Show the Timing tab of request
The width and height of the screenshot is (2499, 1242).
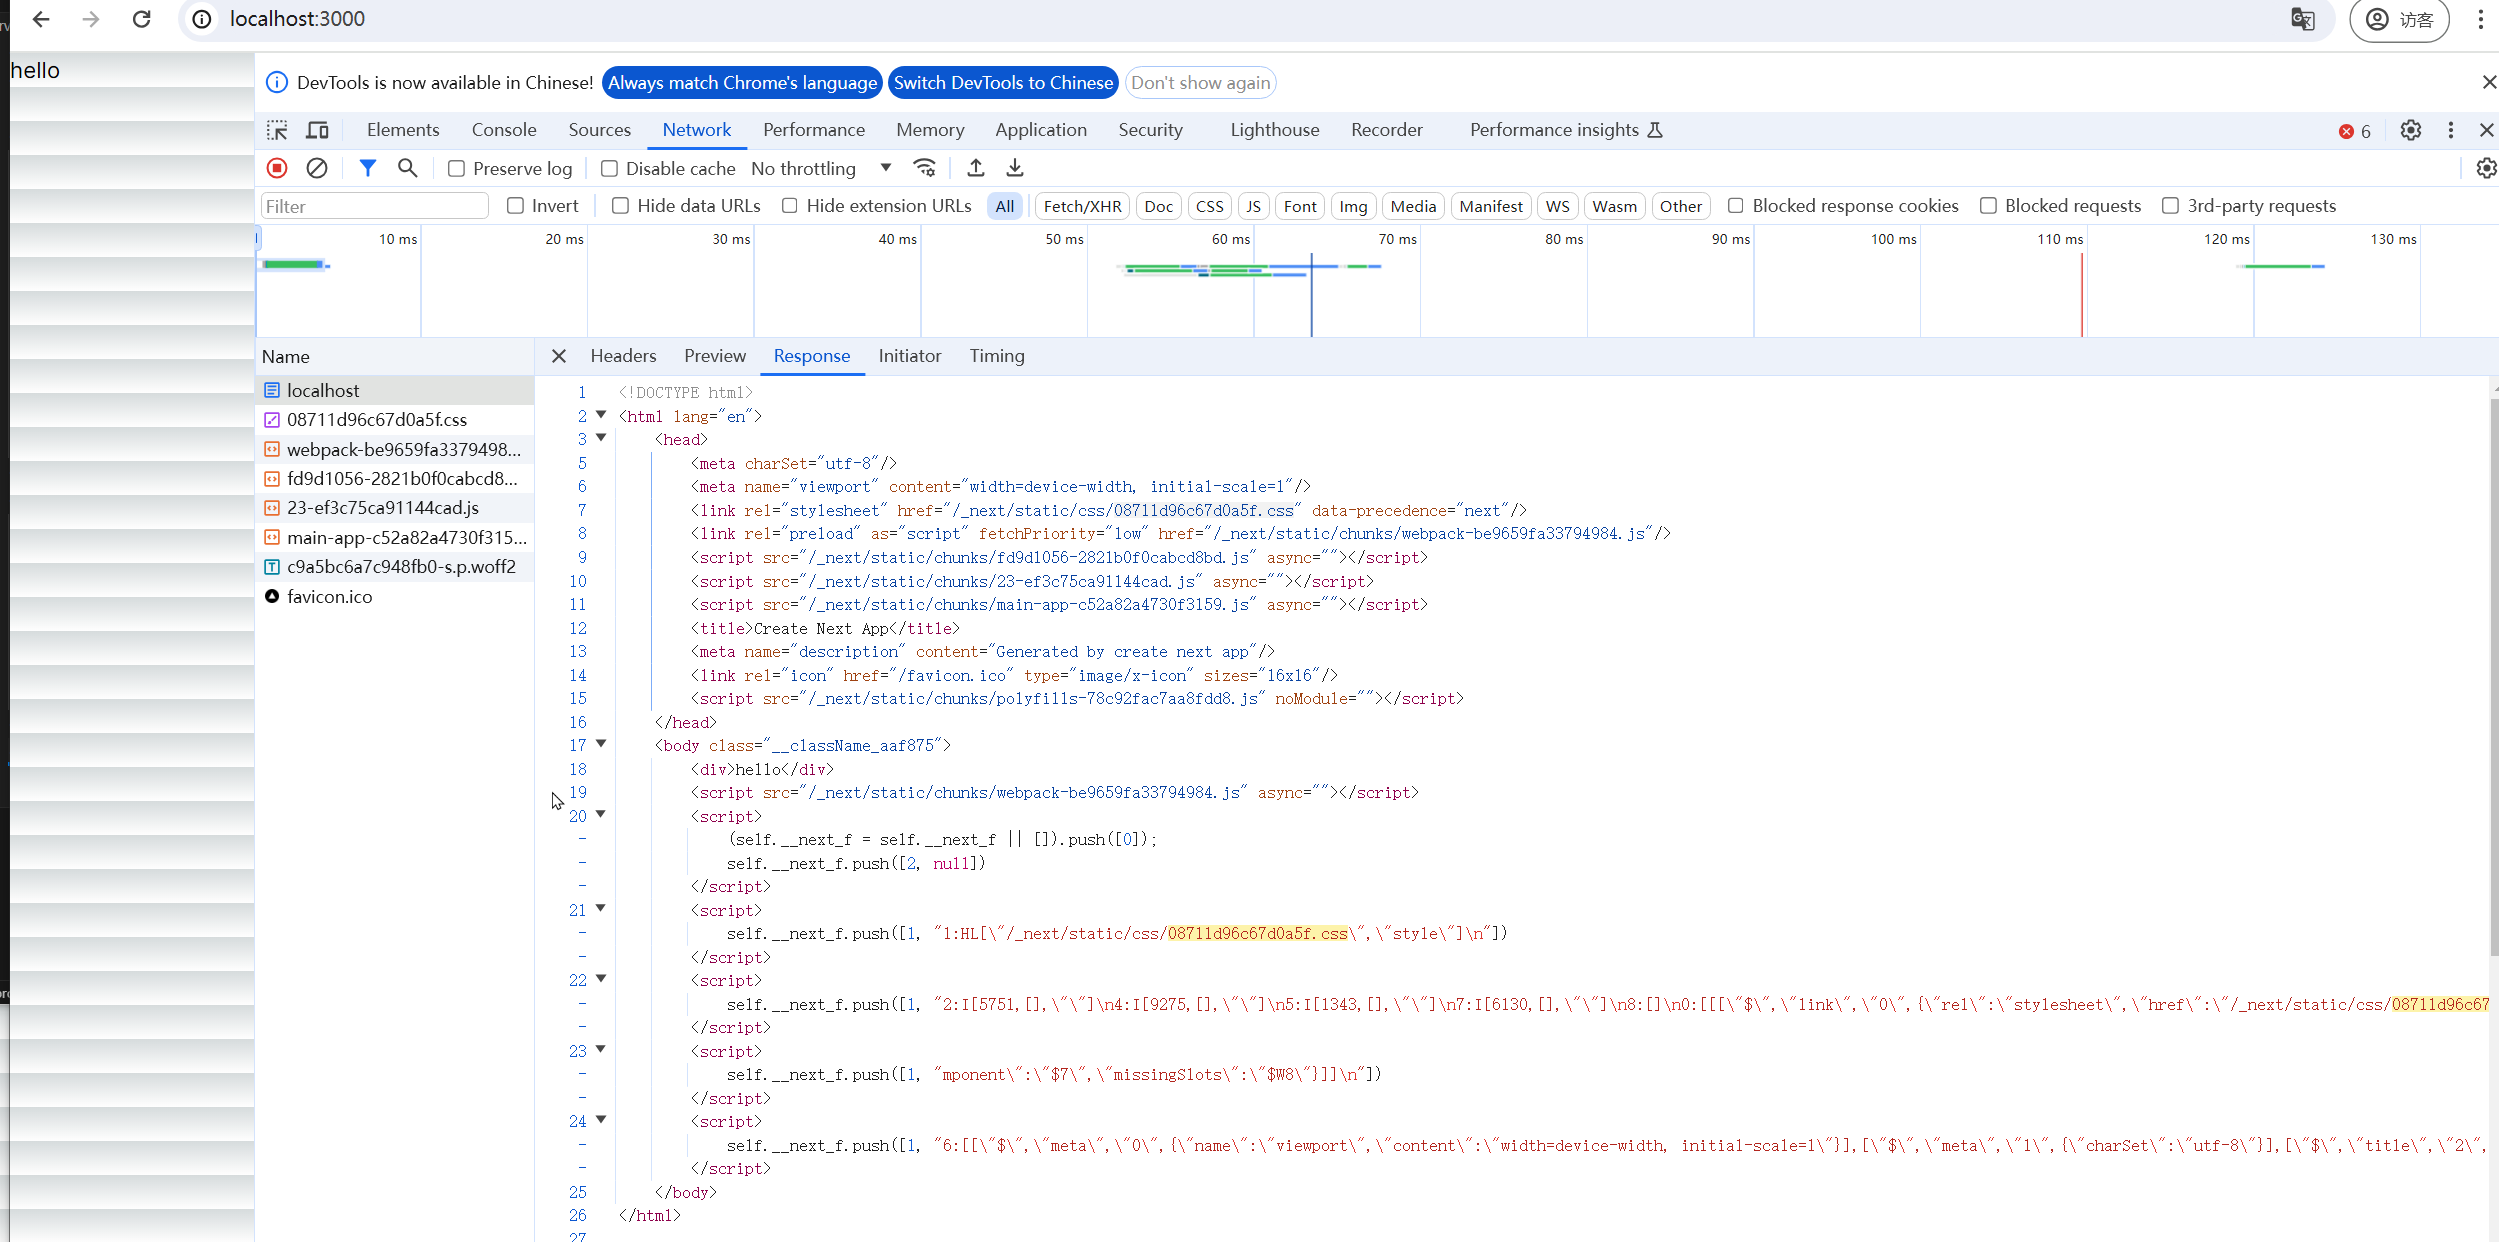(997, 356)
